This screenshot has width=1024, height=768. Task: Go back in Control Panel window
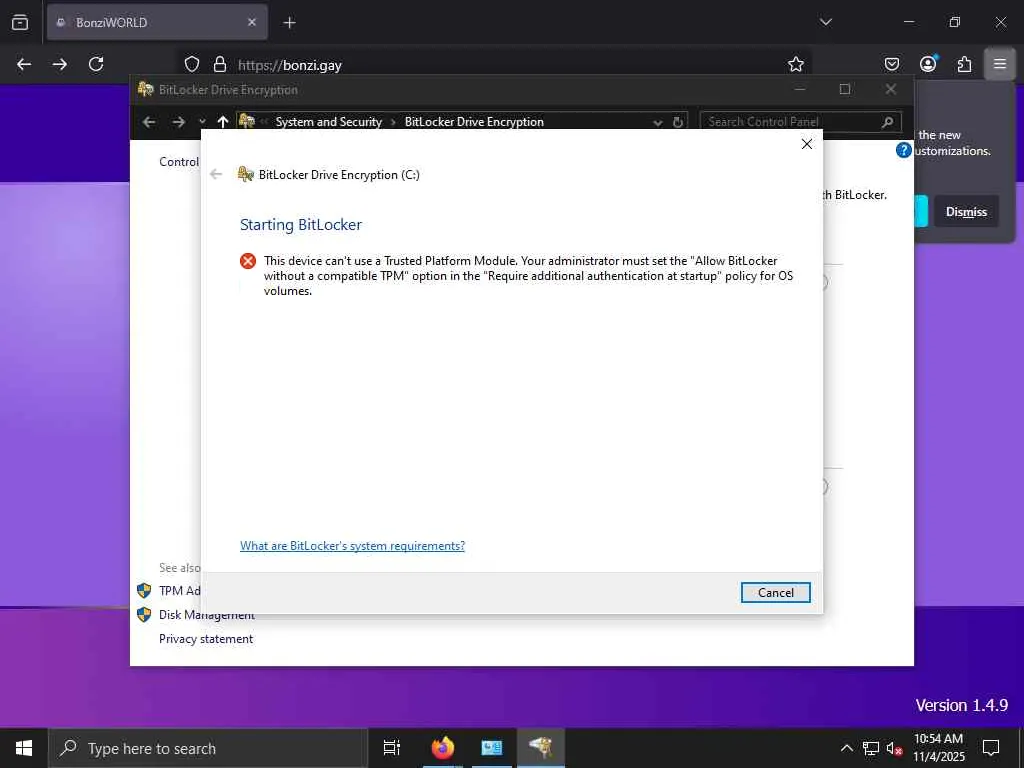pyautogui.click(x=149, y=122)
